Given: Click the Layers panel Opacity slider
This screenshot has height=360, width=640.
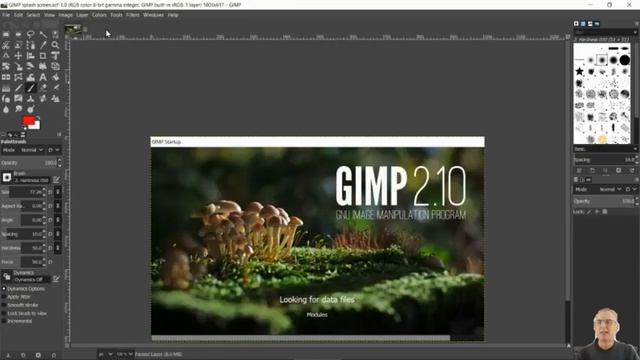Looking at the screenshot, I should tap(603, 201).
